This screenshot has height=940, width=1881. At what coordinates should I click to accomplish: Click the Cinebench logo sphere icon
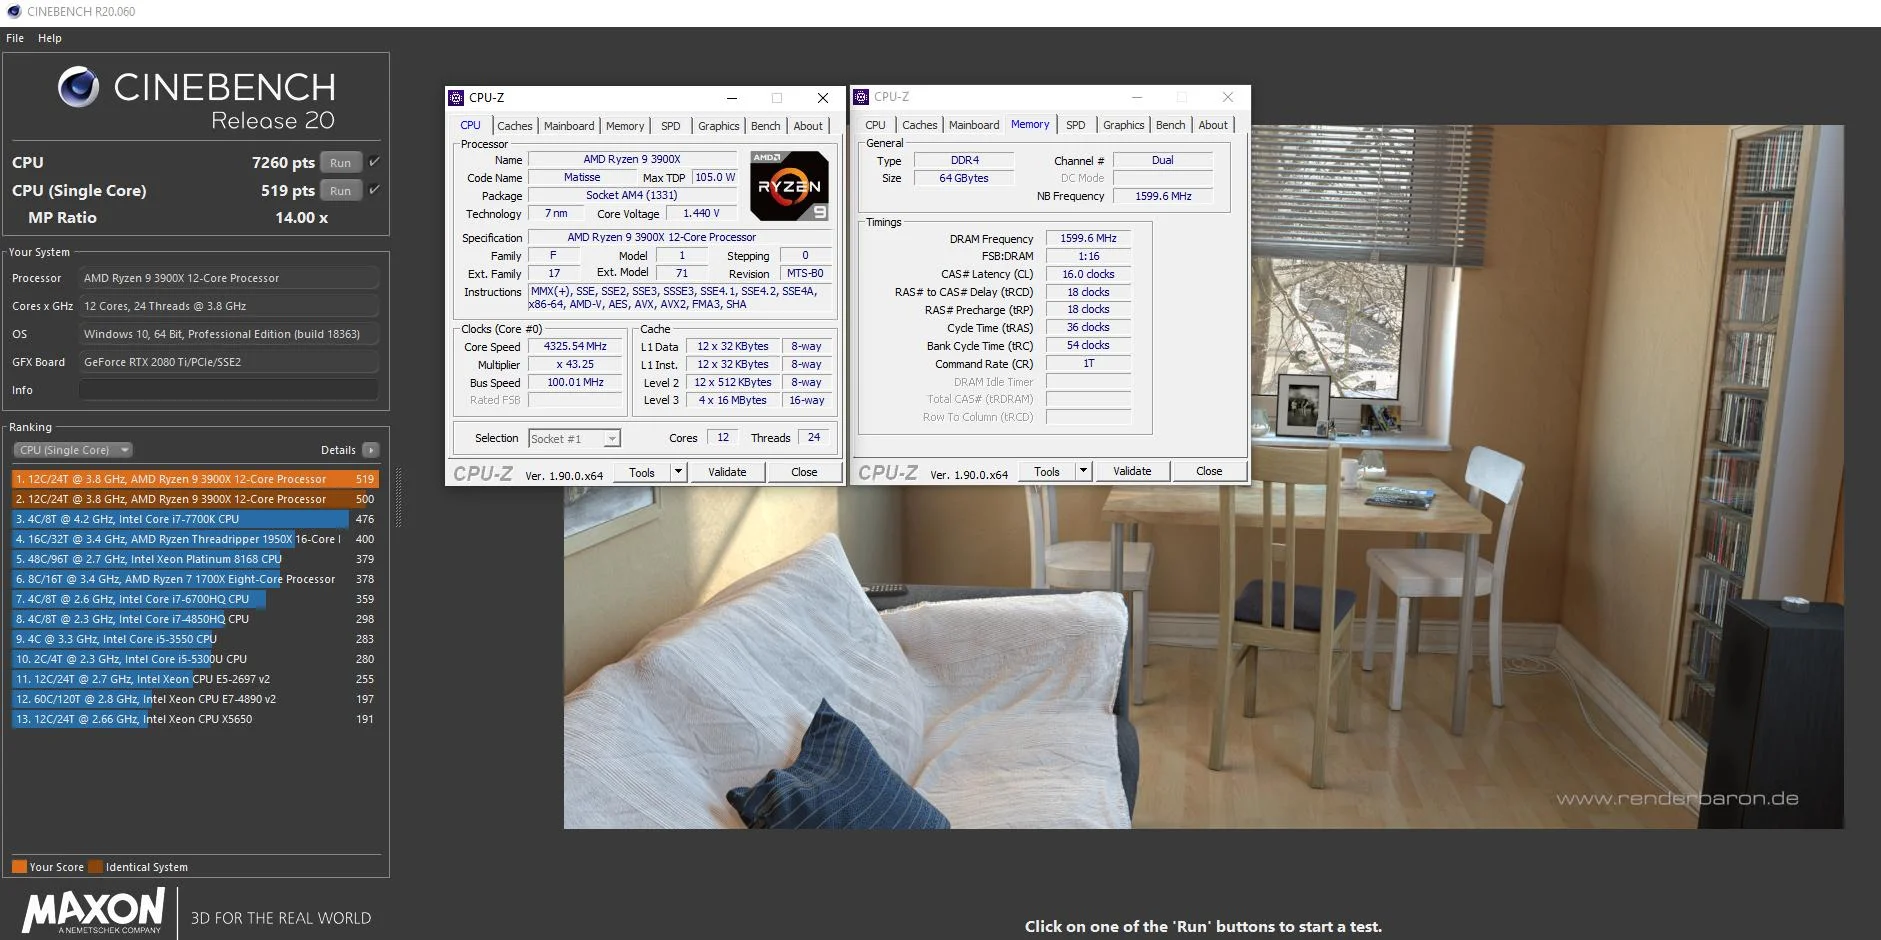click(78, 87)
